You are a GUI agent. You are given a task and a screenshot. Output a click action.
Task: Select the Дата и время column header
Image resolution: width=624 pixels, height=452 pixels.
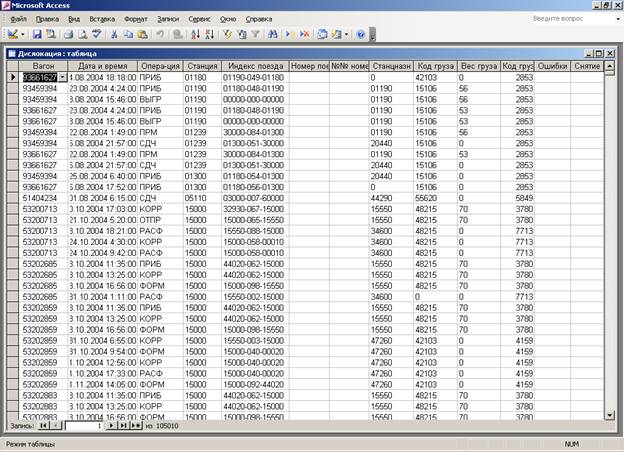[x=105, y=65]
